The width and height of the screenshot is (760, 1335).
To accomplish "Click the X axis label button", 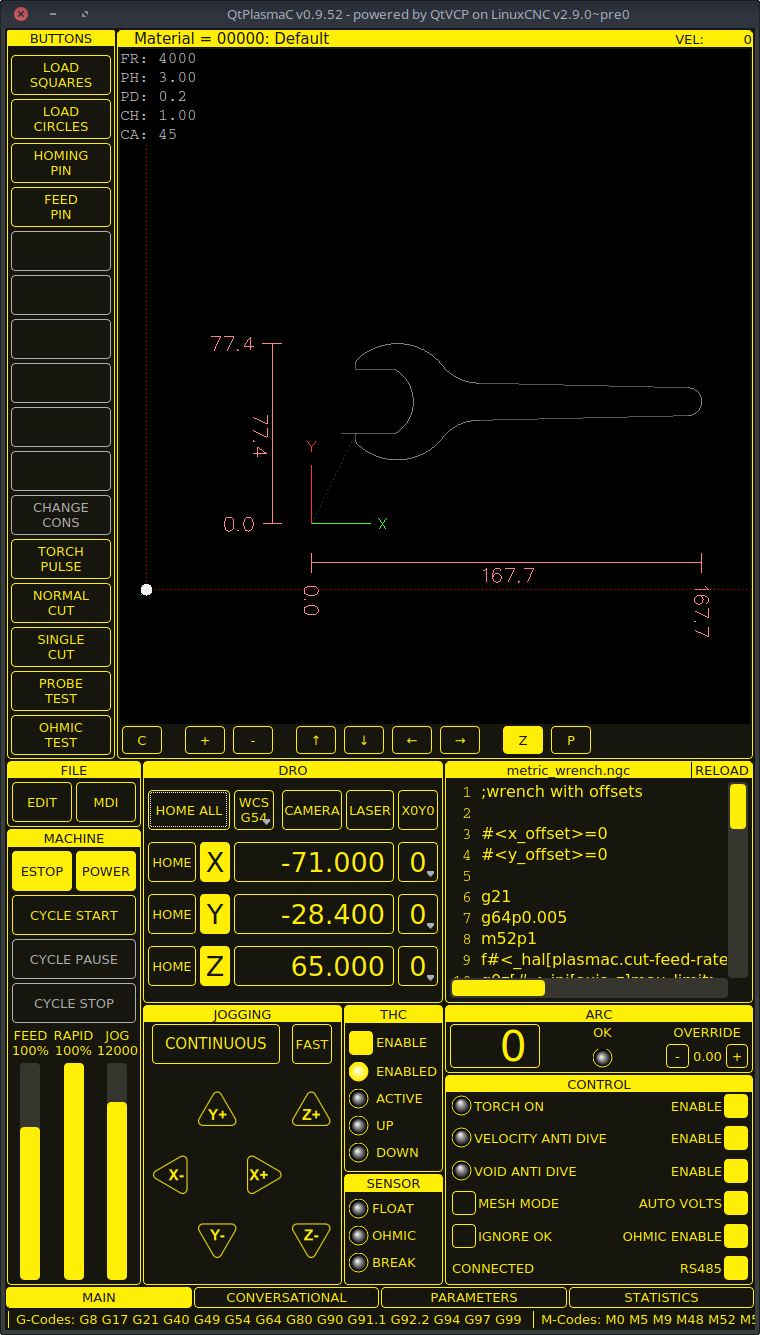I will [215, 862].
